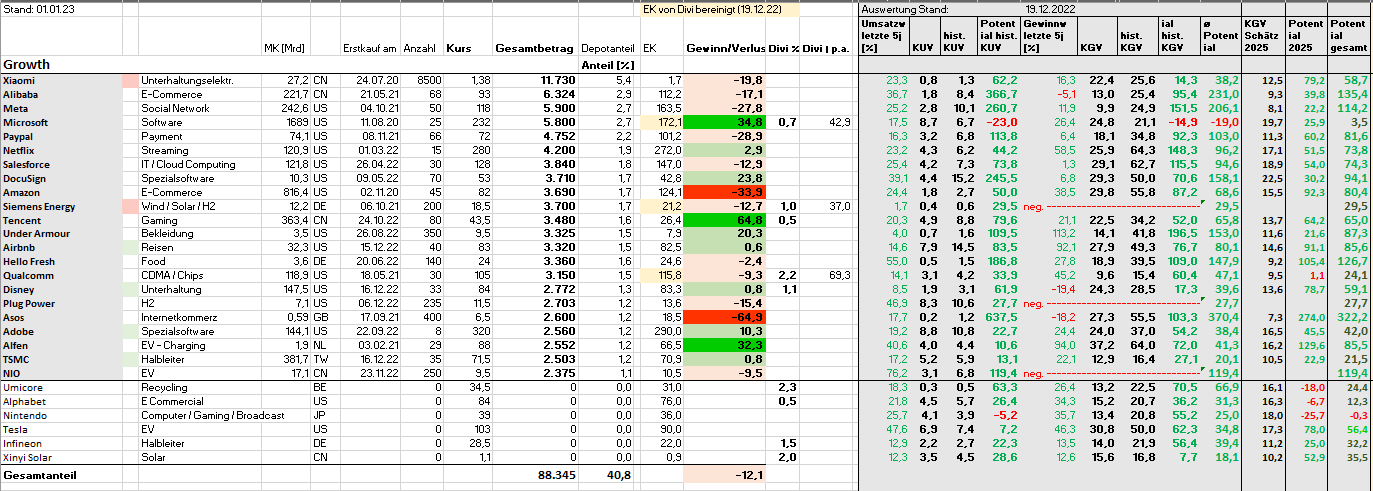Click the 'EV - Charging' sector cell

tap(199, 346)
